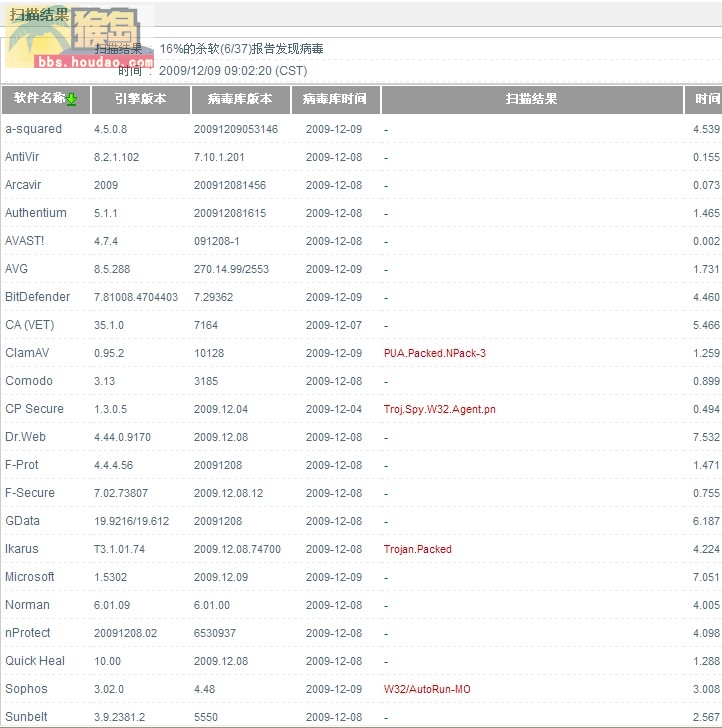Sort by the 病毒库版本 column header
Image resolution: width=722 pixels, height=728 pixels.
(240, 99)
